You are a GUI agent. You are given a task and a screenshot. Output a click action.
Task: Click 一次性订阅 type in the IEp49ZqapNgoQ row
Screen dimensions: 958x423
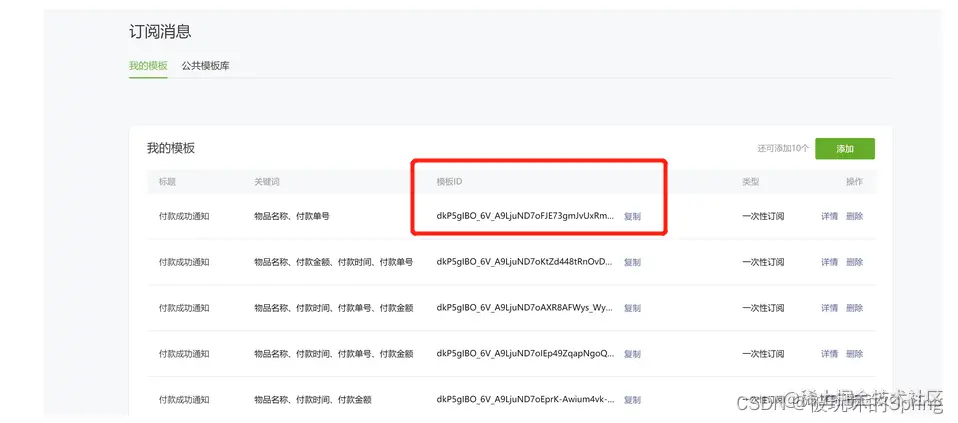pyautogui.click(x=763, y=353)
